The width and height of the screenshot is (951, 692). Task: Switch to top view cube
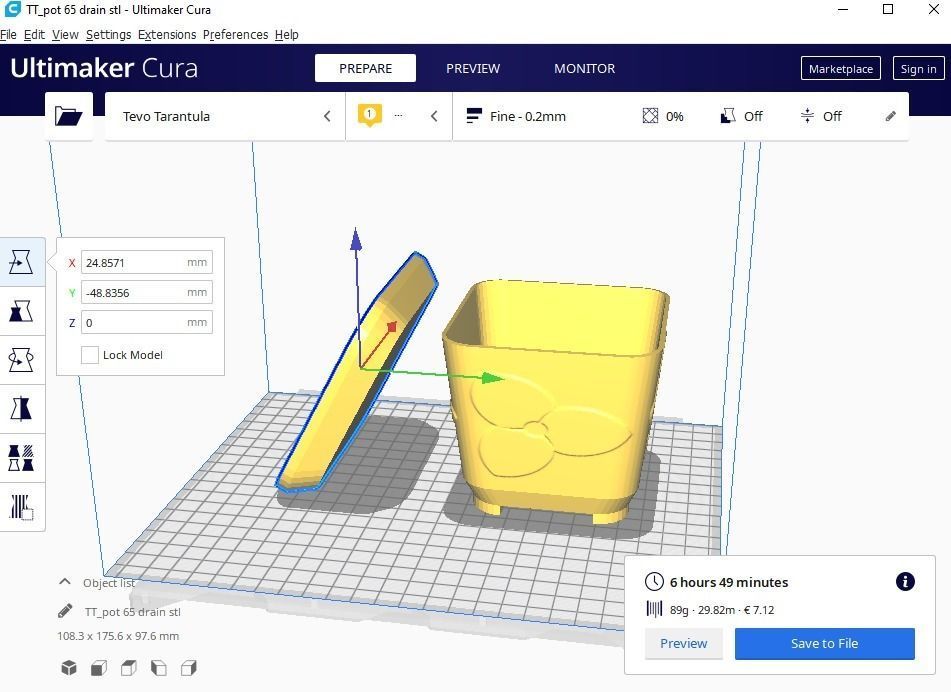[129, 668]
